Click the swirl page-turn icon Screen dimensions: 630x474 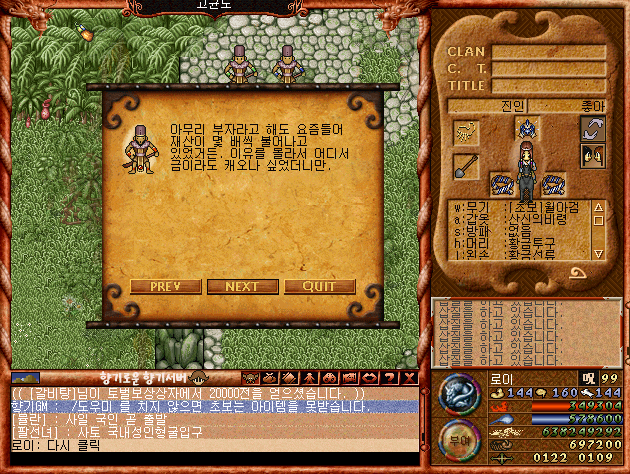pyautogui.click(x=578, y=274)
